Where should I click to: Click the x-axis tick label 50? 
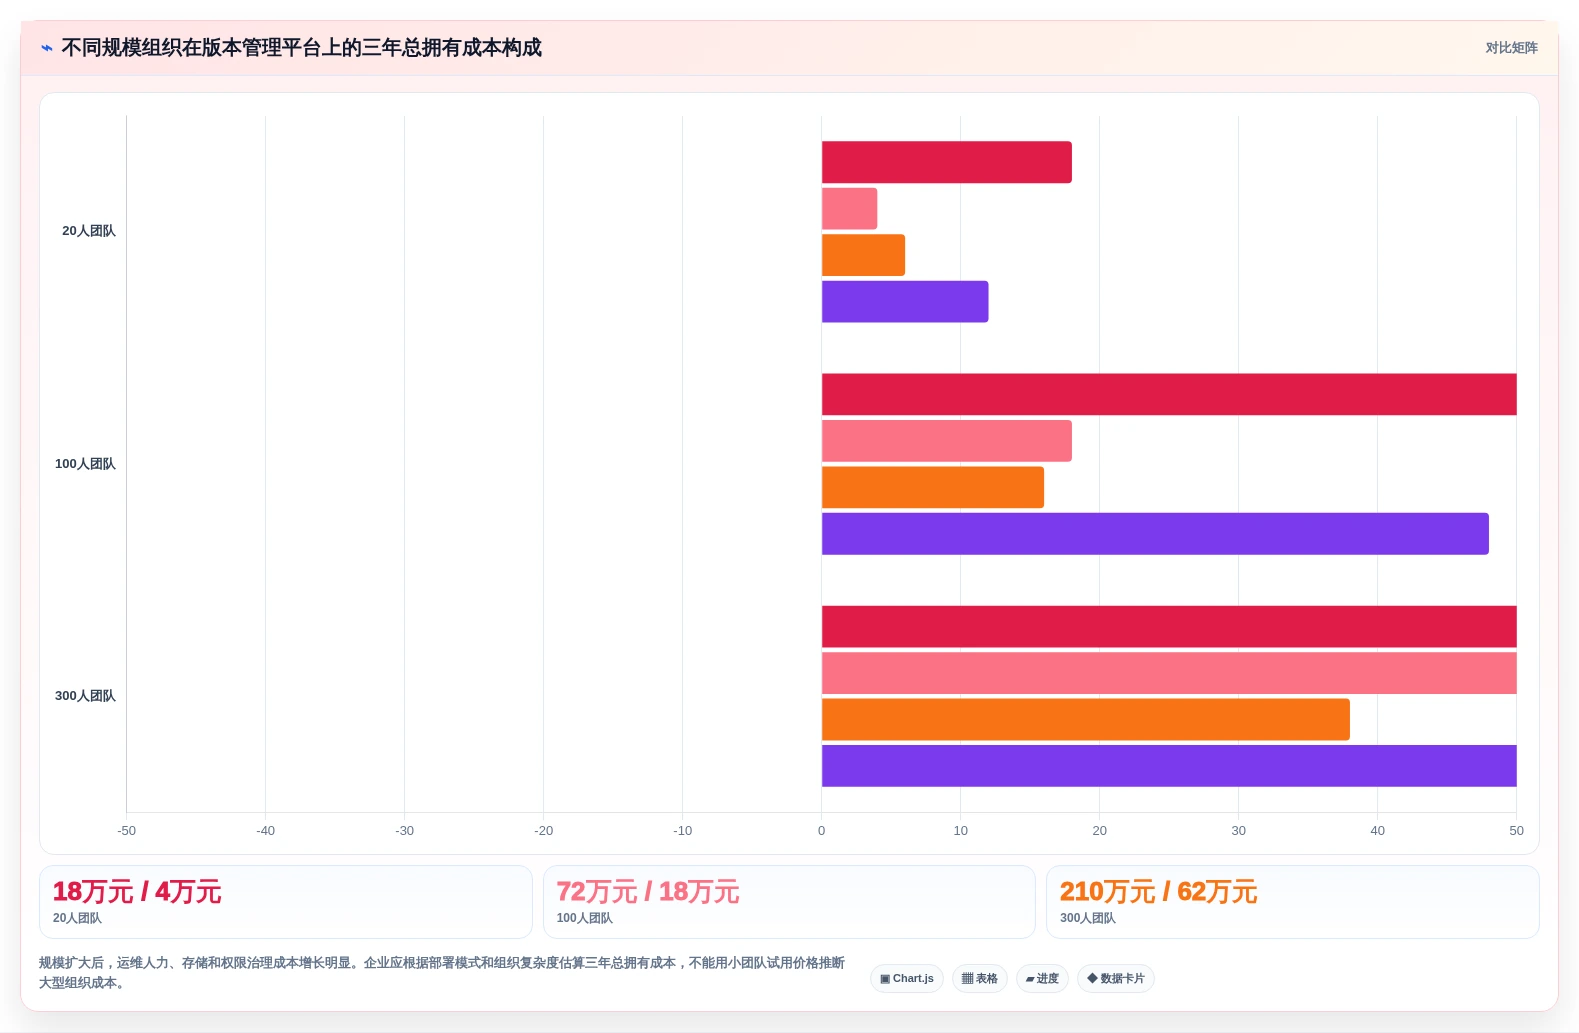tap(1517, 831)
